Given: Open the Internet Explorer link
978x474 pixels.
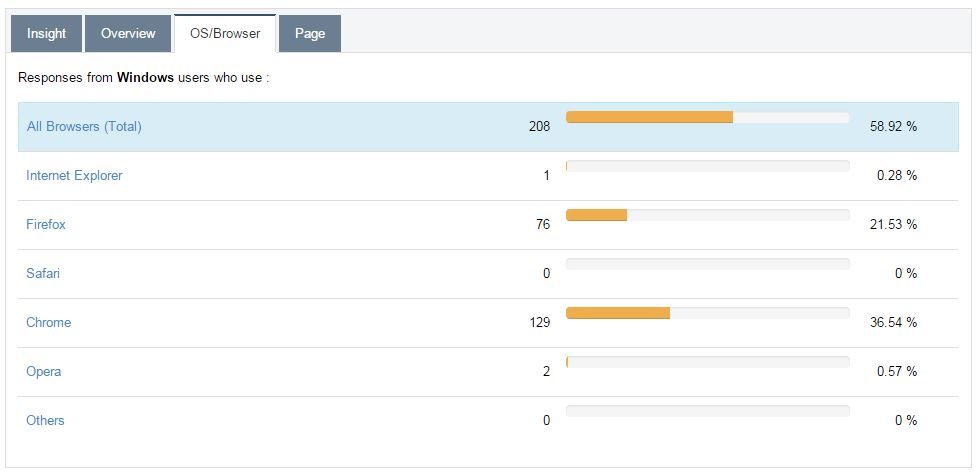Looking at the screenshot, I should click(x=74, y=176).
